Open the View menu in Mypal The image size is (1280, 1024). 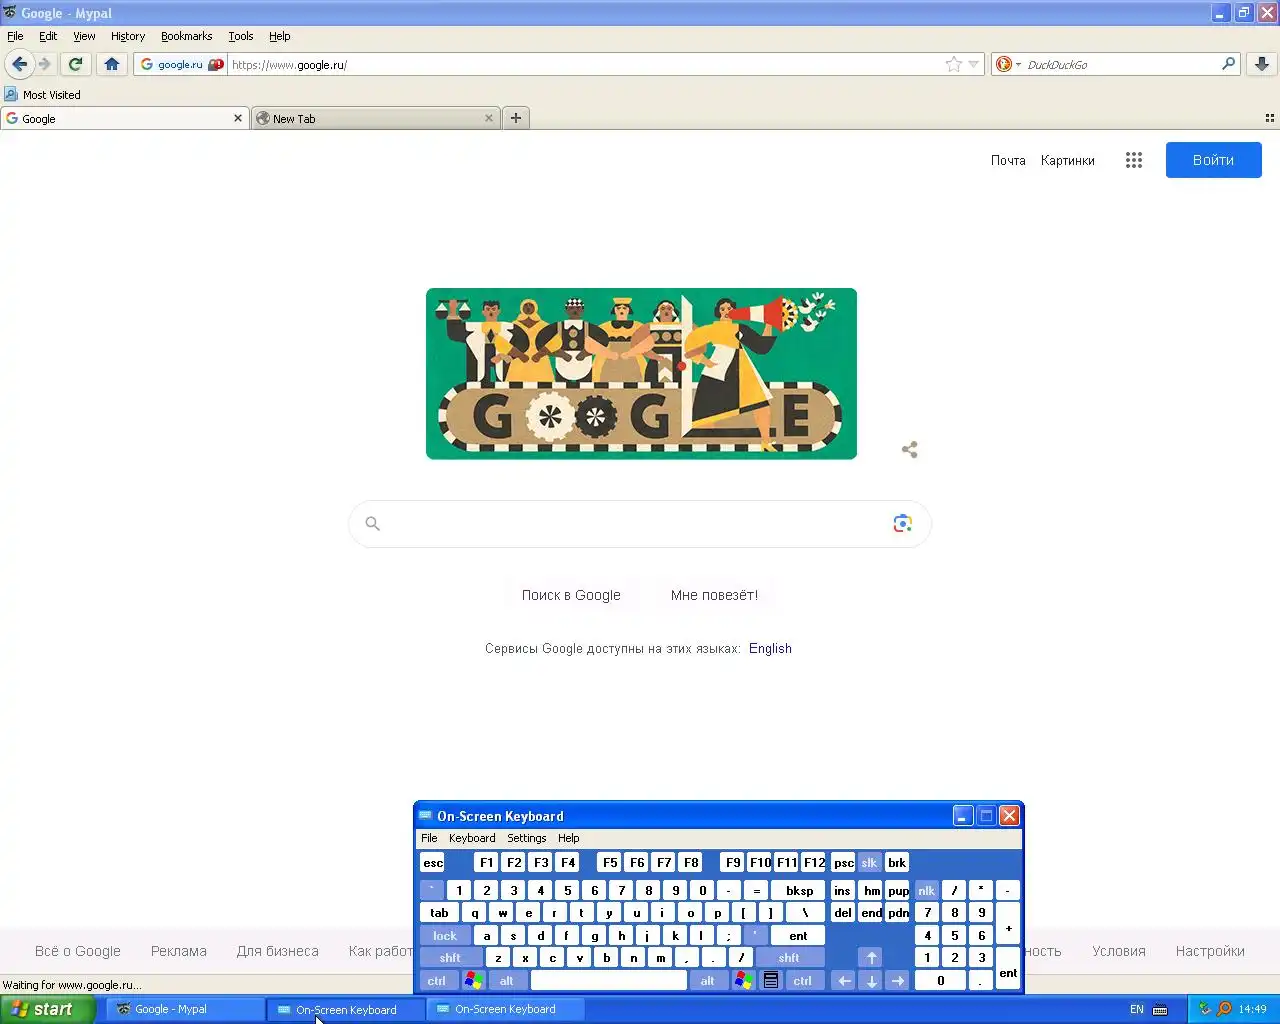(x=84, y=36)
